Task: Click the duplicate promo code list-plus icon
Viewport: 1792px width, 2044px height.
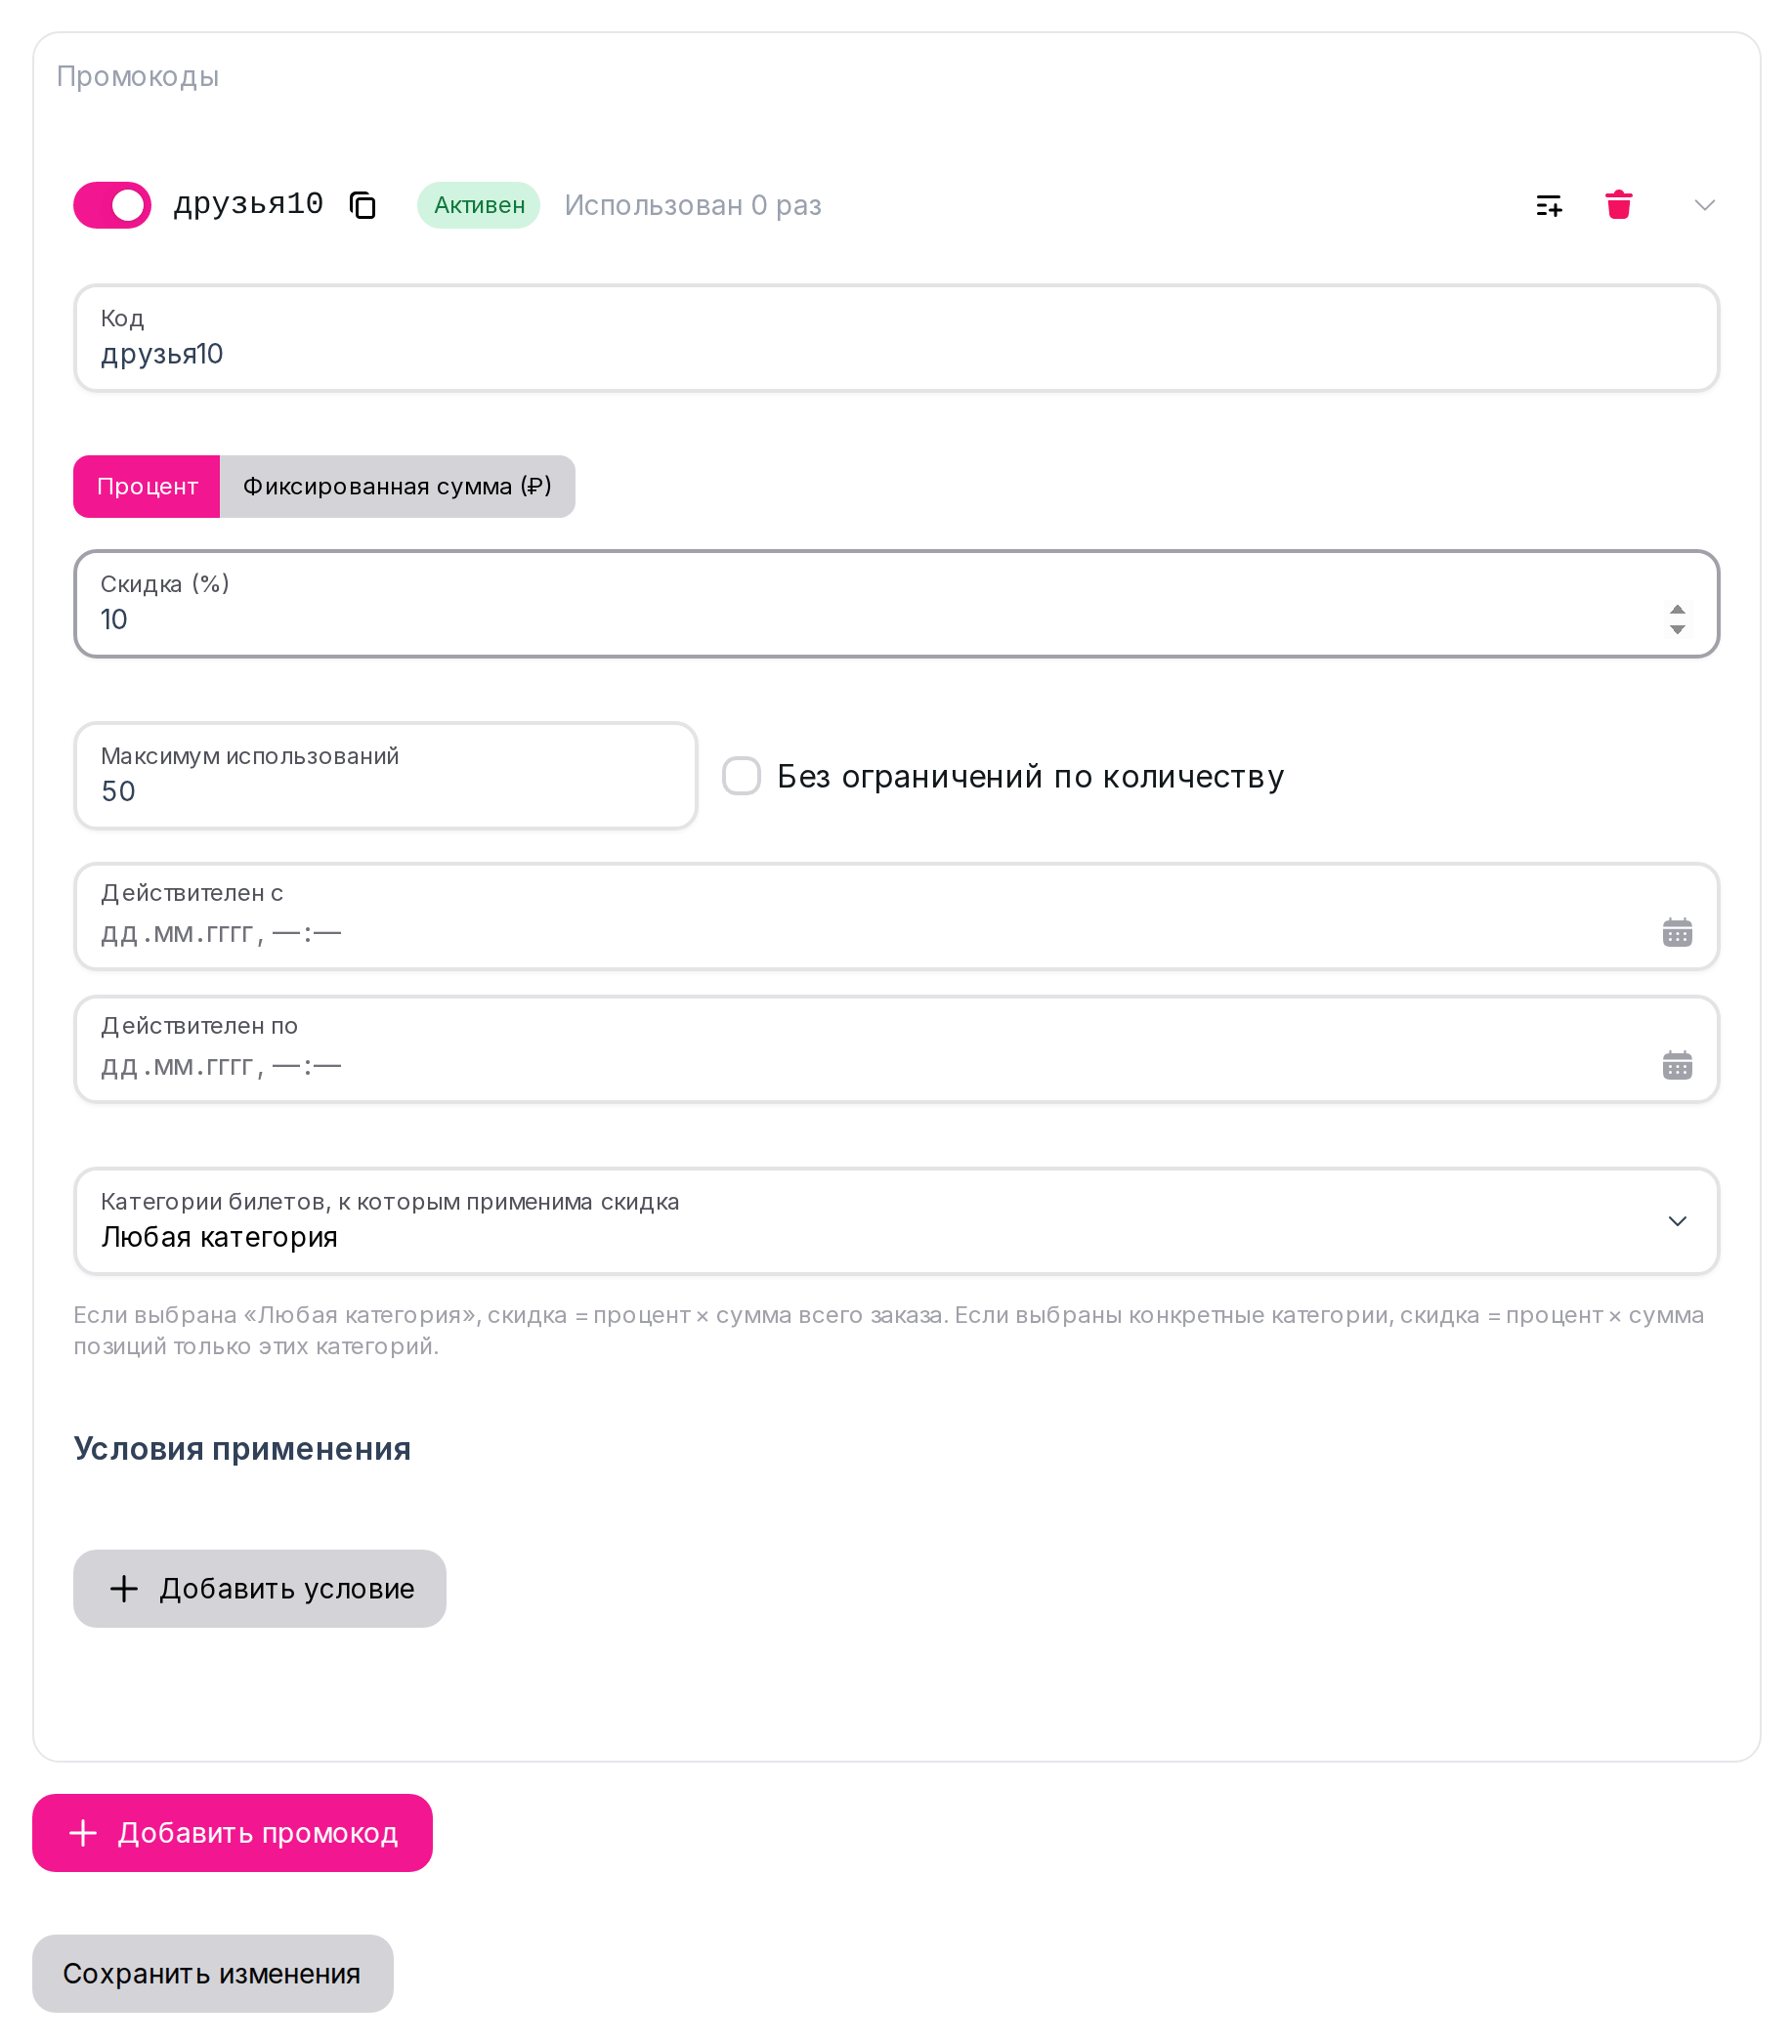Action: tap(1548, 206)
